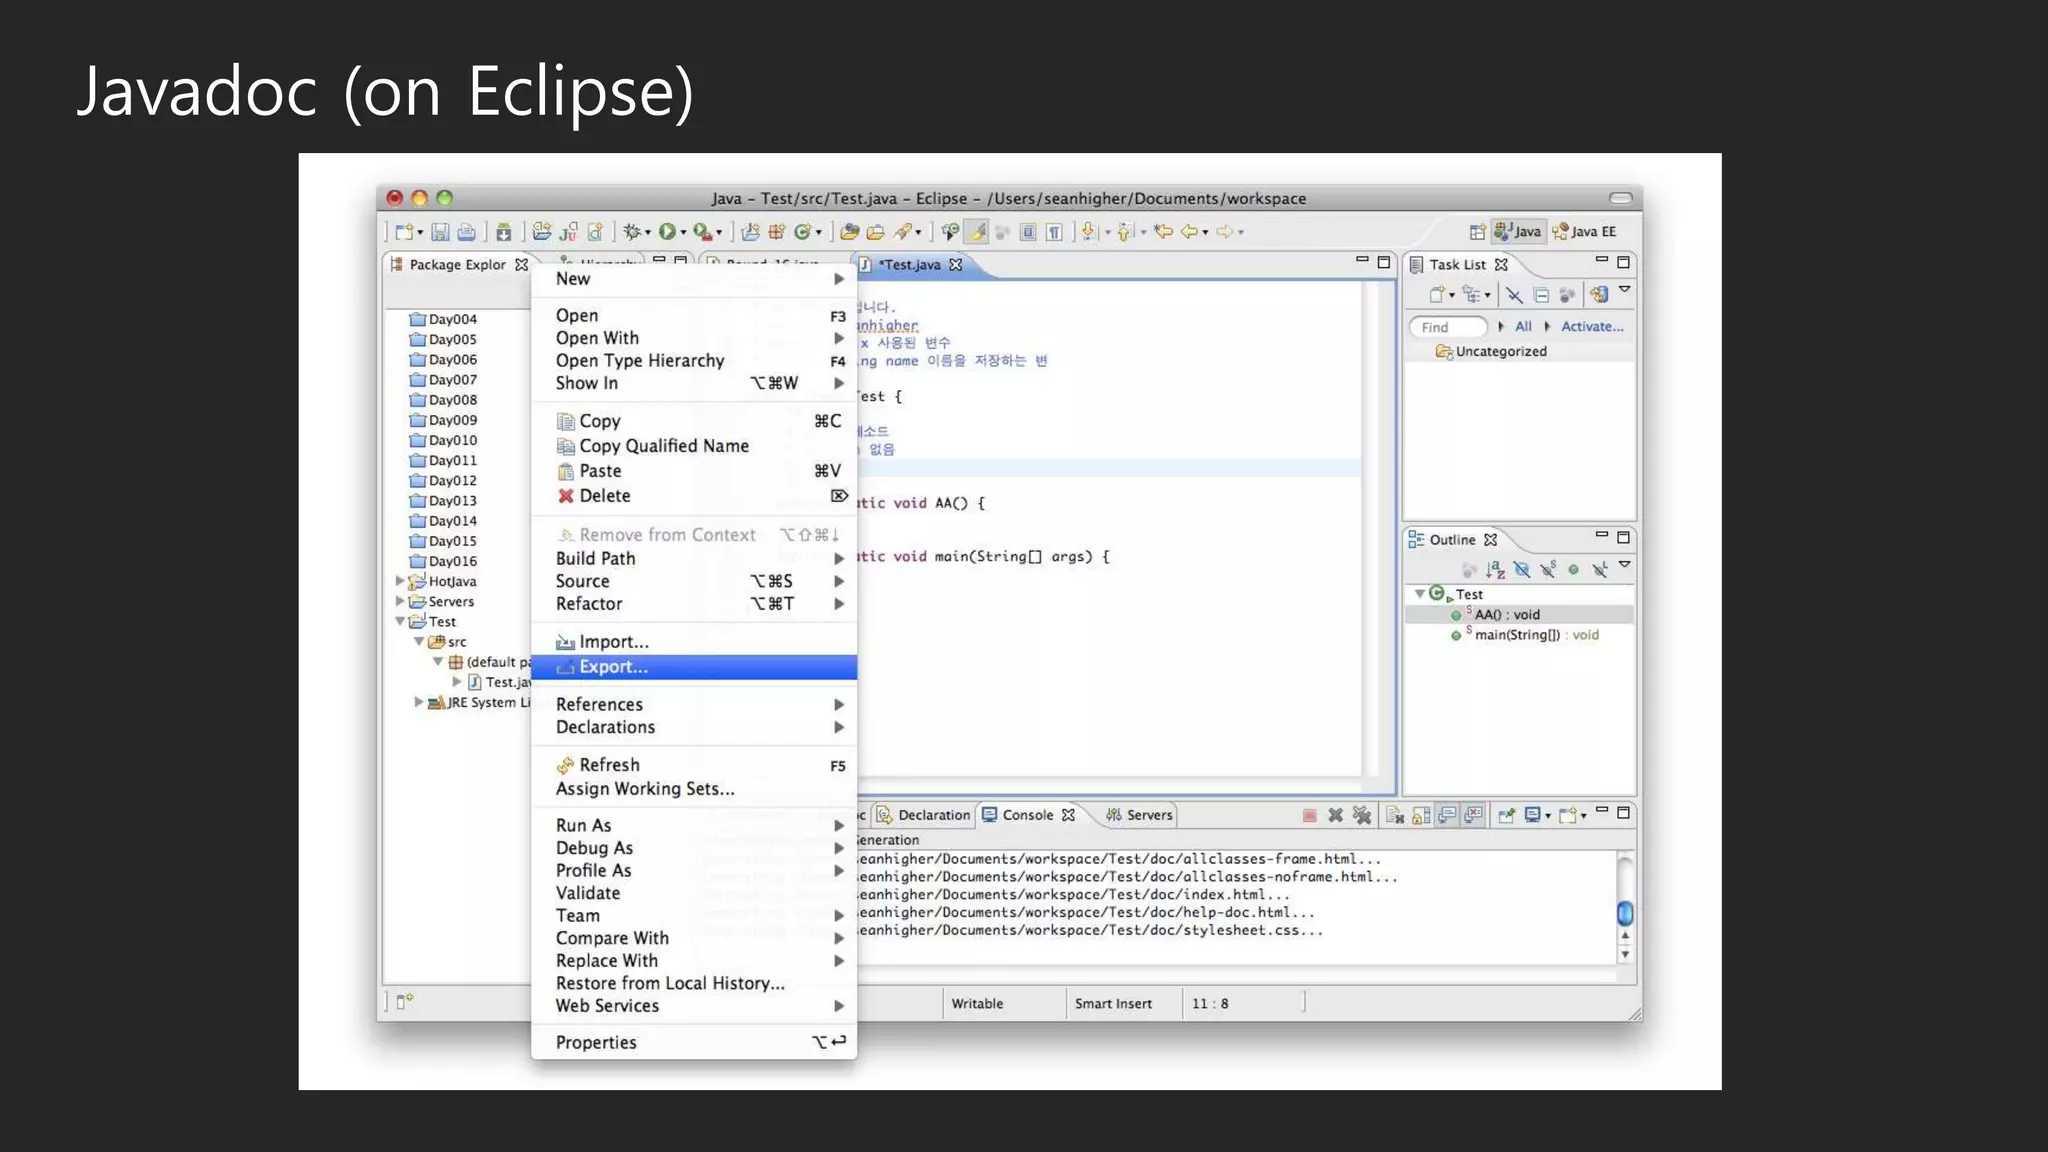Click the All filter link in Task List

coord(1523,327)
